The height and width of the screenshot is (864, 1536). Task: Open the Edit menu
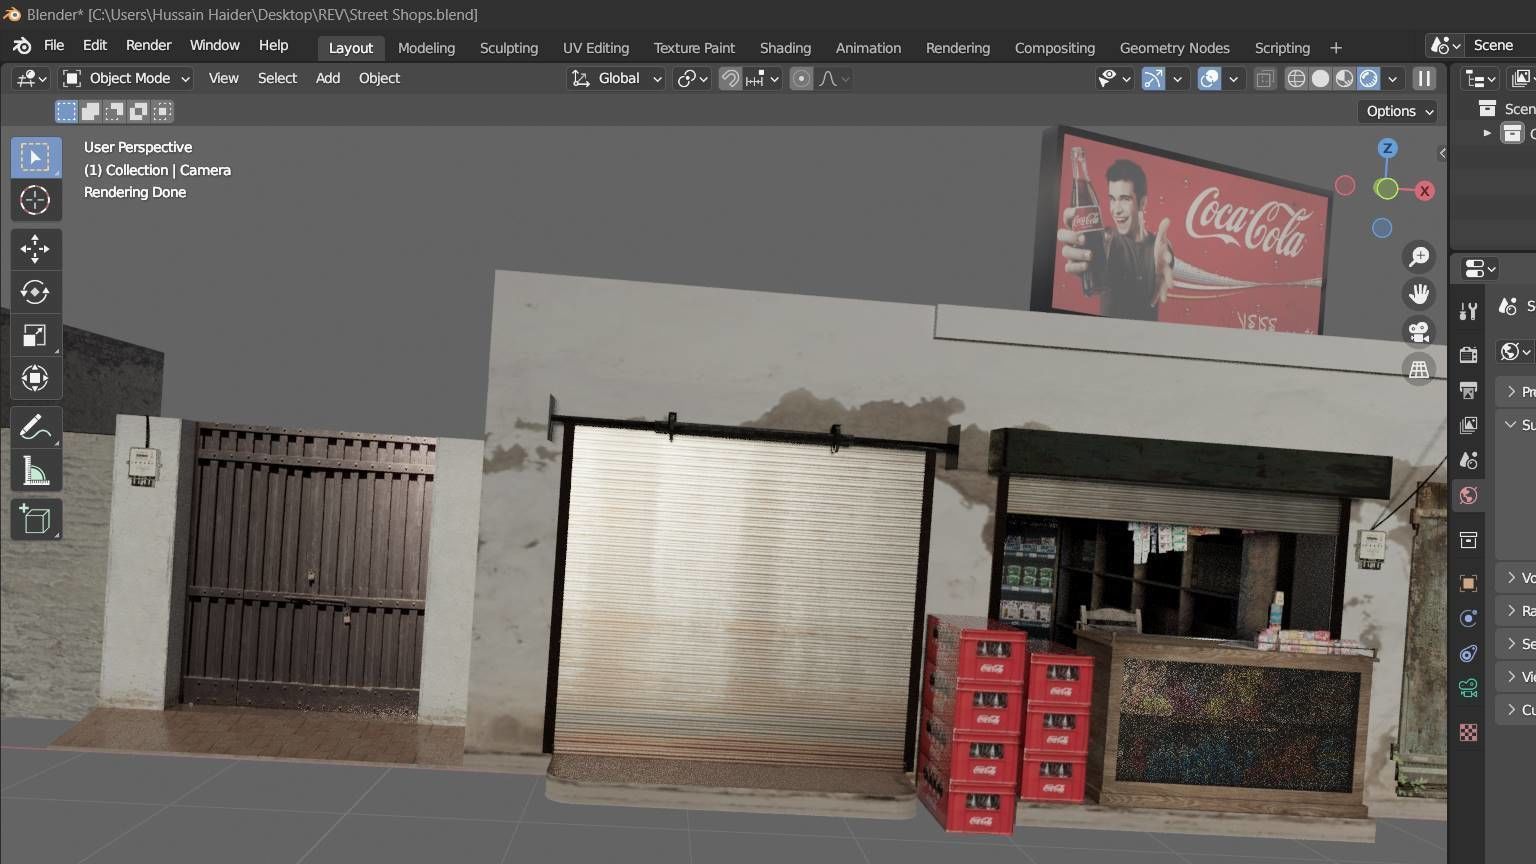[x=95, y=45]
